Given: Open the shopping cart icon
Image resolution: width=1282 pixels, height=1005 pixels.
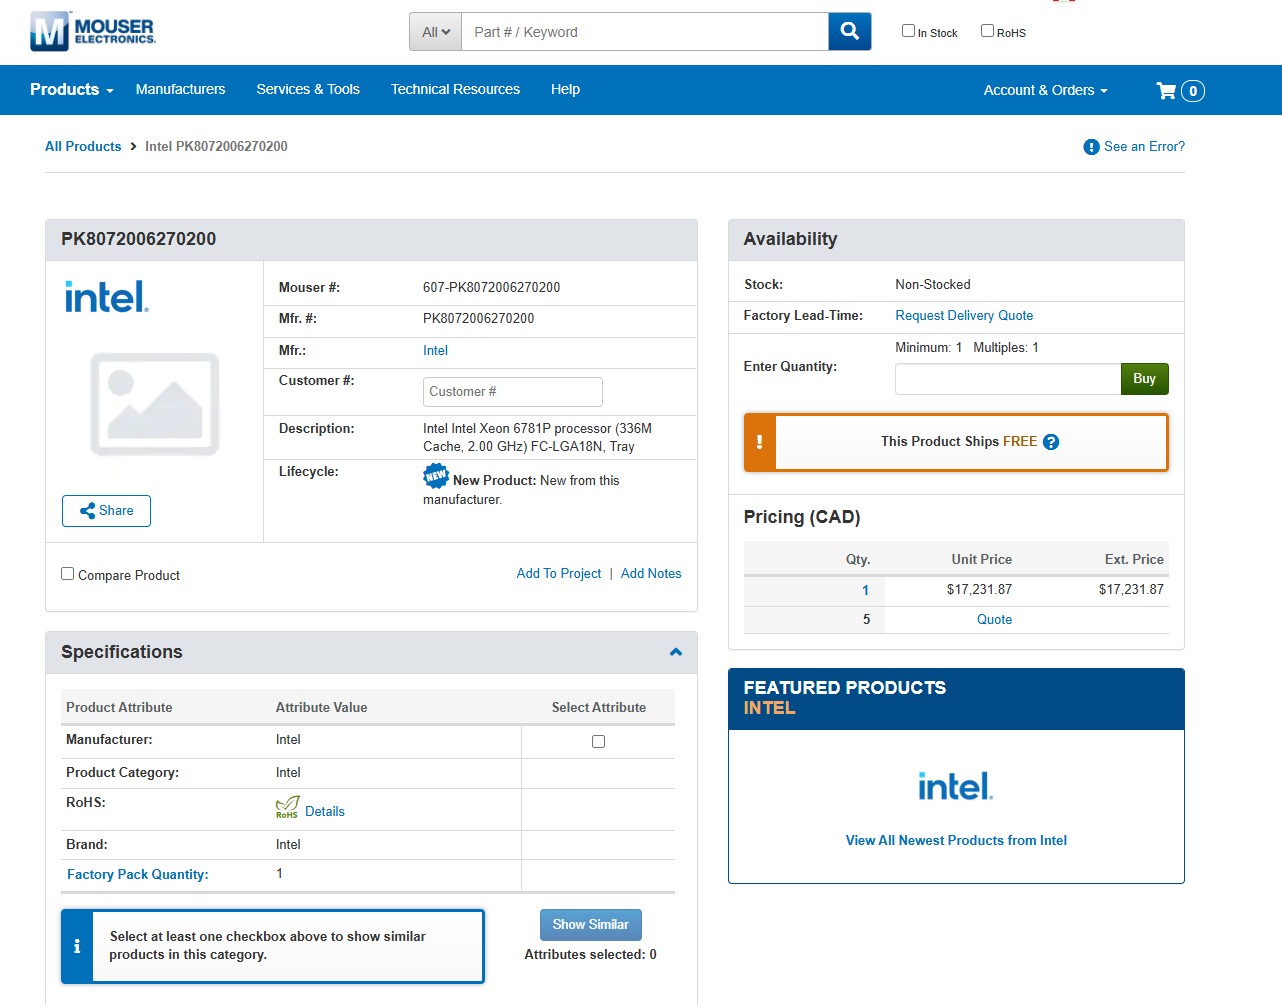Looking at the screenshot, I should click(x=1166, y=91).
